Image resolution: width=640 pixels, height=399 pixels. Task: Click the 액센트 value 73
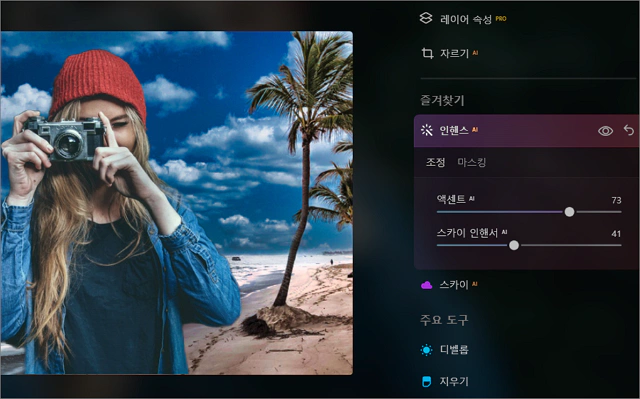(616, 200)
